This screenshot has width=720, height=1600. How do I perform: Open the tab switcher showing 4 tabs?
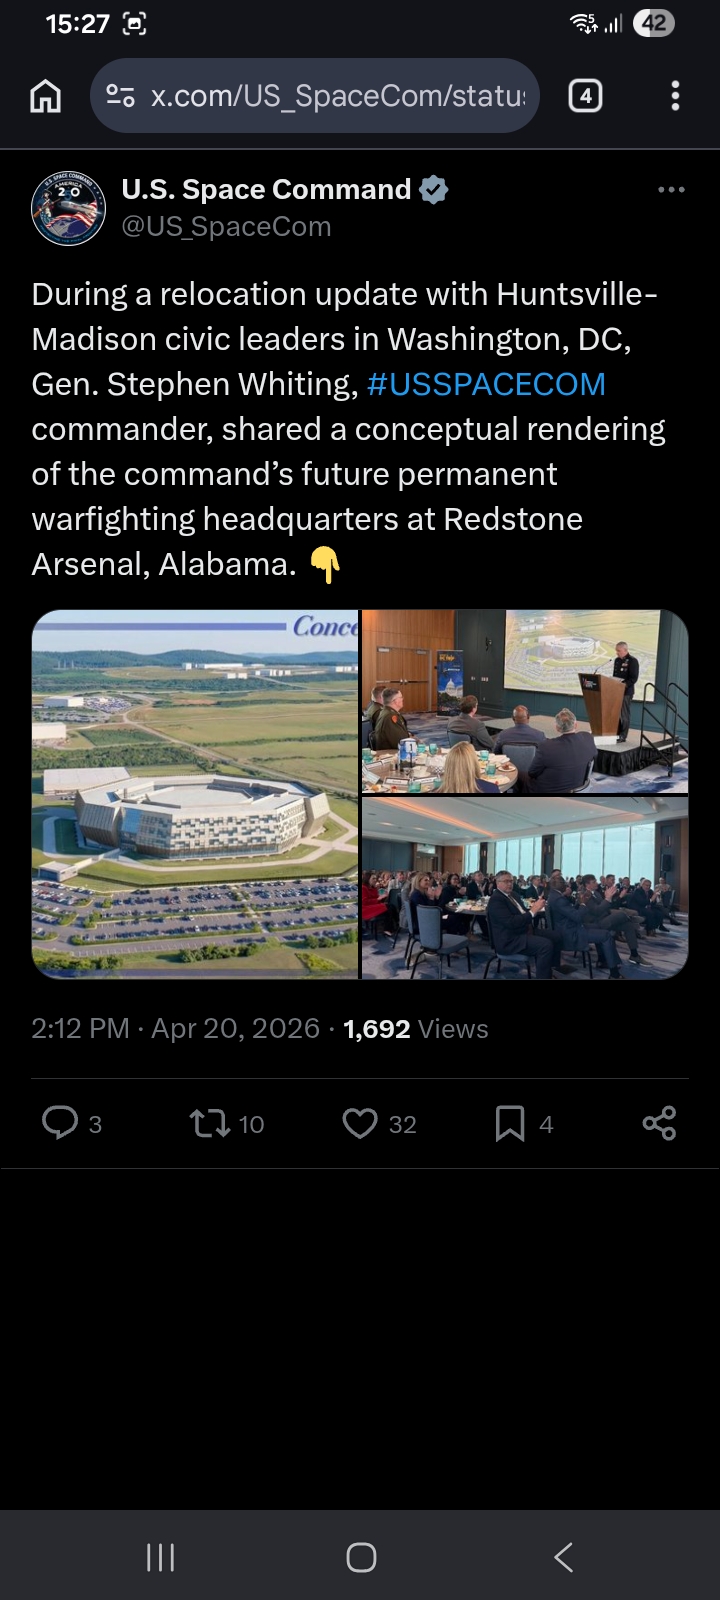coord(585,96)
